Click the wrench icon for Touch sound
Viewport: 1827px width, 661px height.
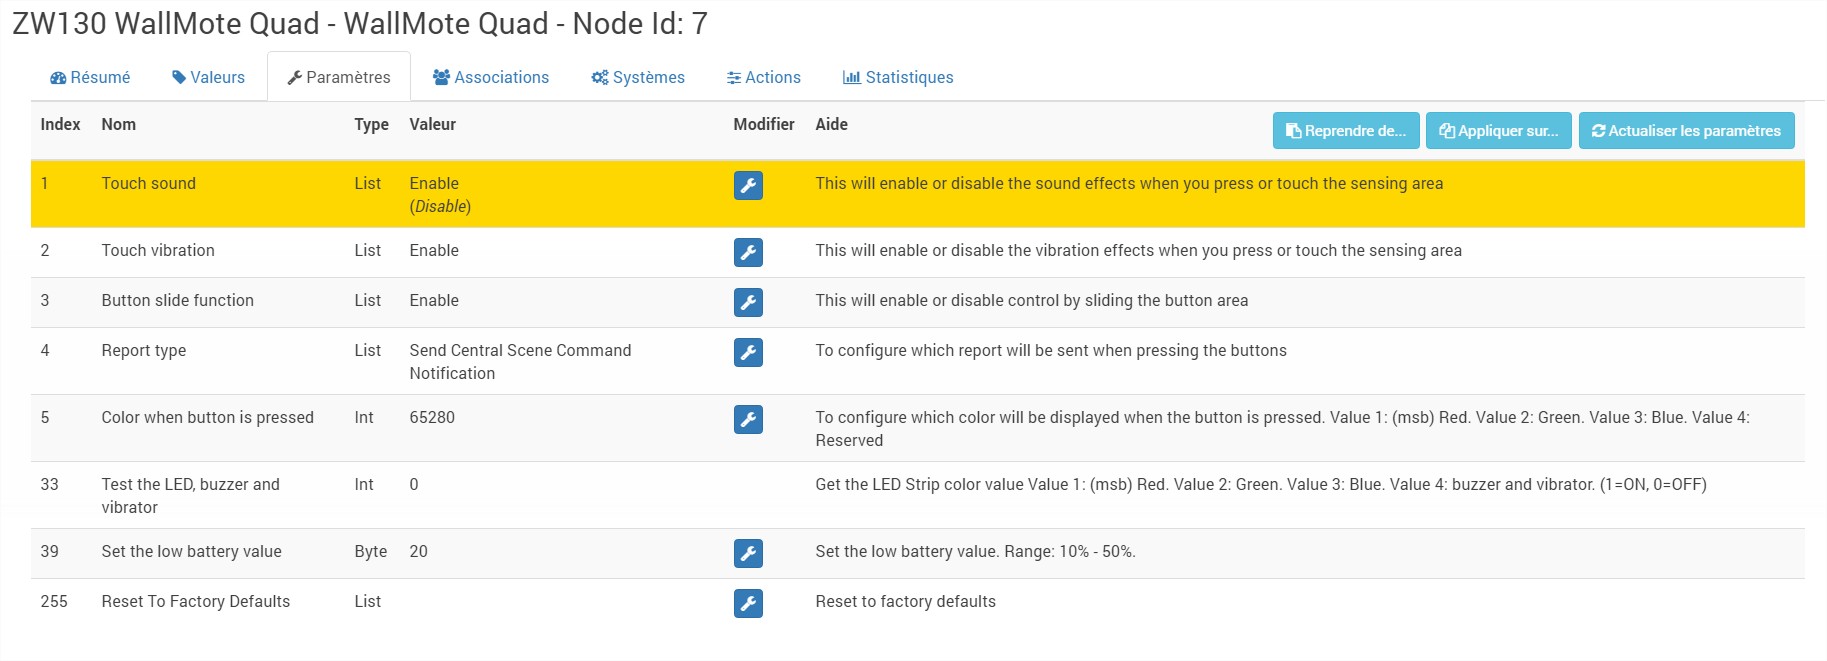[748, 185]
